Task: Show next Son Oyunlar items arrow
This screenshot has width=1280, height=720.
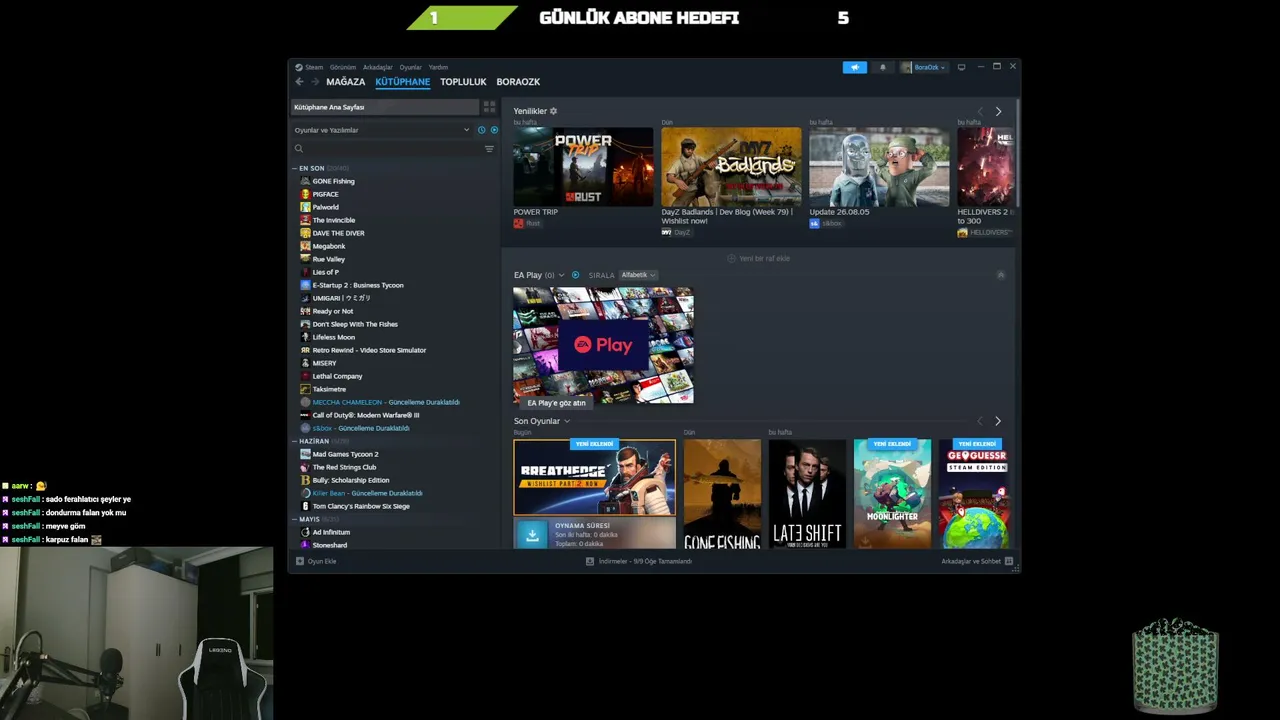Action: click(997, 421)
